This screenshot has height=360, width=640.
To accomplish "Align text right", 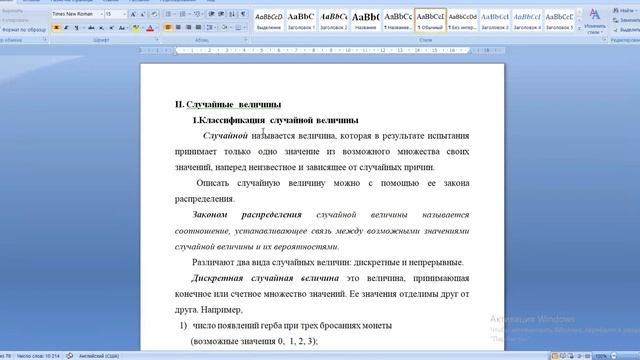I will click(x=189, y=27).
